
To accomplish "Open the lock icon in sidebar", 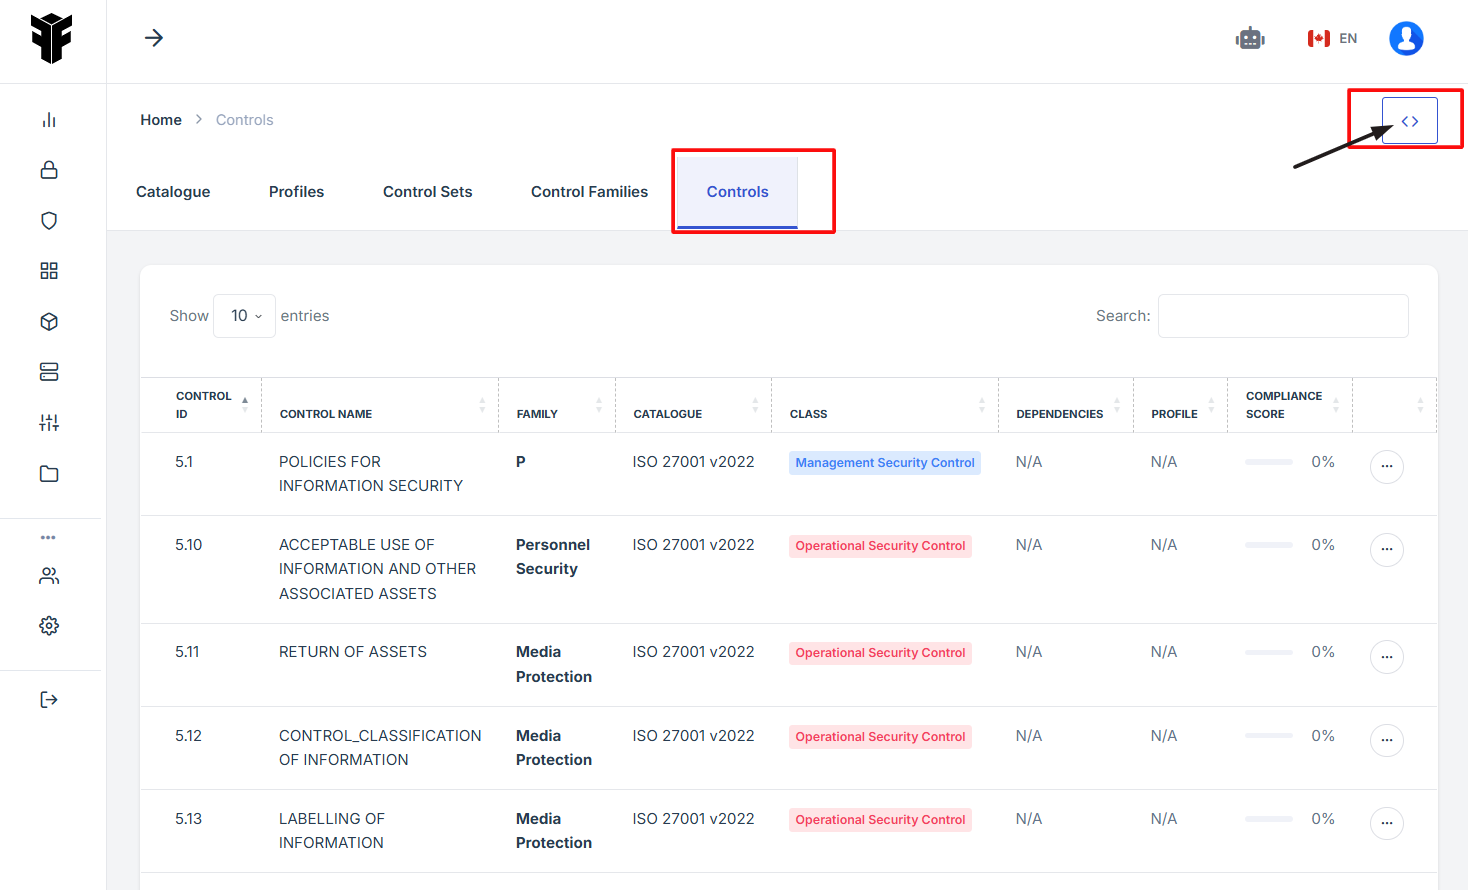I will [x=49, y=170].
